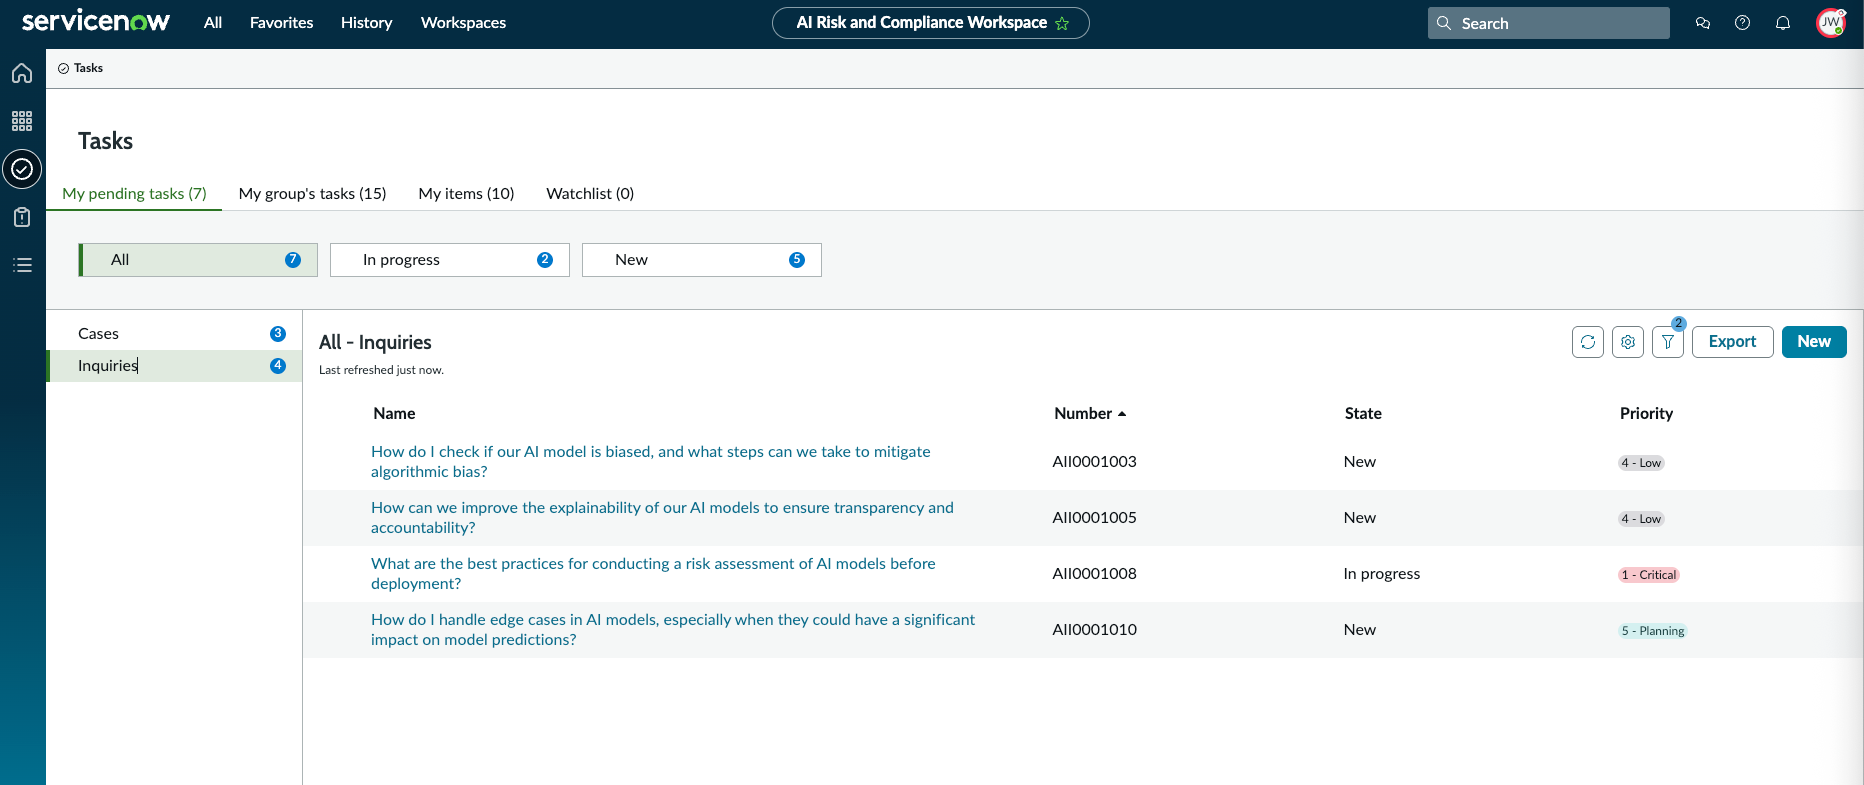The image size is (1864, 785).
Task: Click the global Search field
Action: tap(1549, 23)
